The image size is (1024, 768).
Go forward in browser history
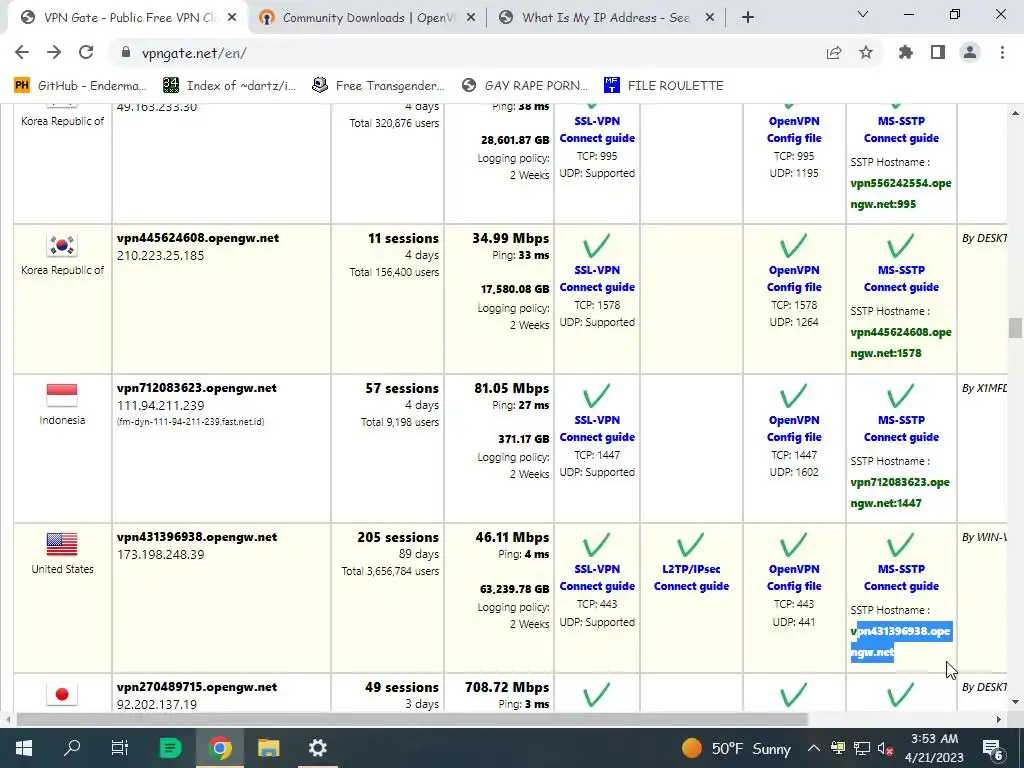coord(54,52)
